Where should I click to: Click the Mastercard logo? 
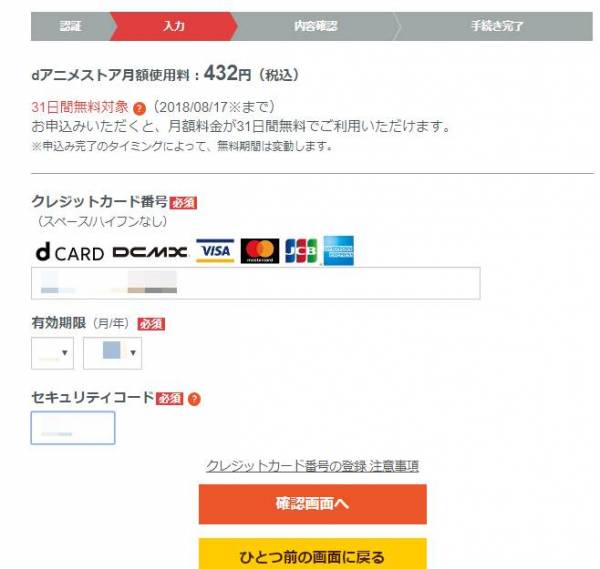coord(260,251)
